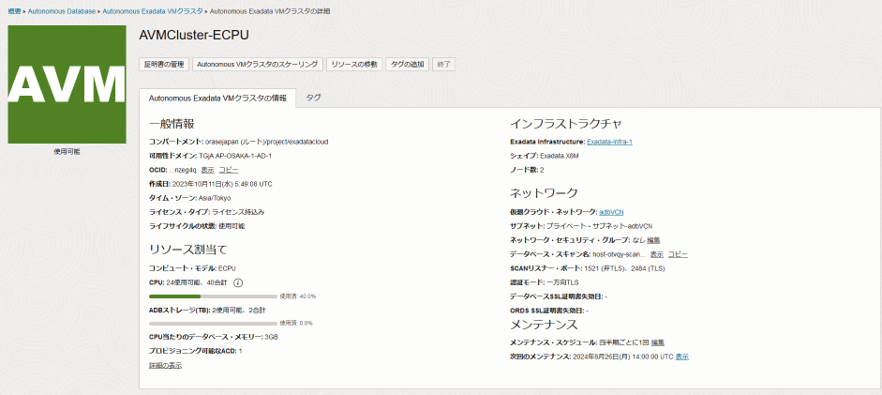Click the 使用可能 status label under logo
882x395 pixels.
click(x=67, y=152)
